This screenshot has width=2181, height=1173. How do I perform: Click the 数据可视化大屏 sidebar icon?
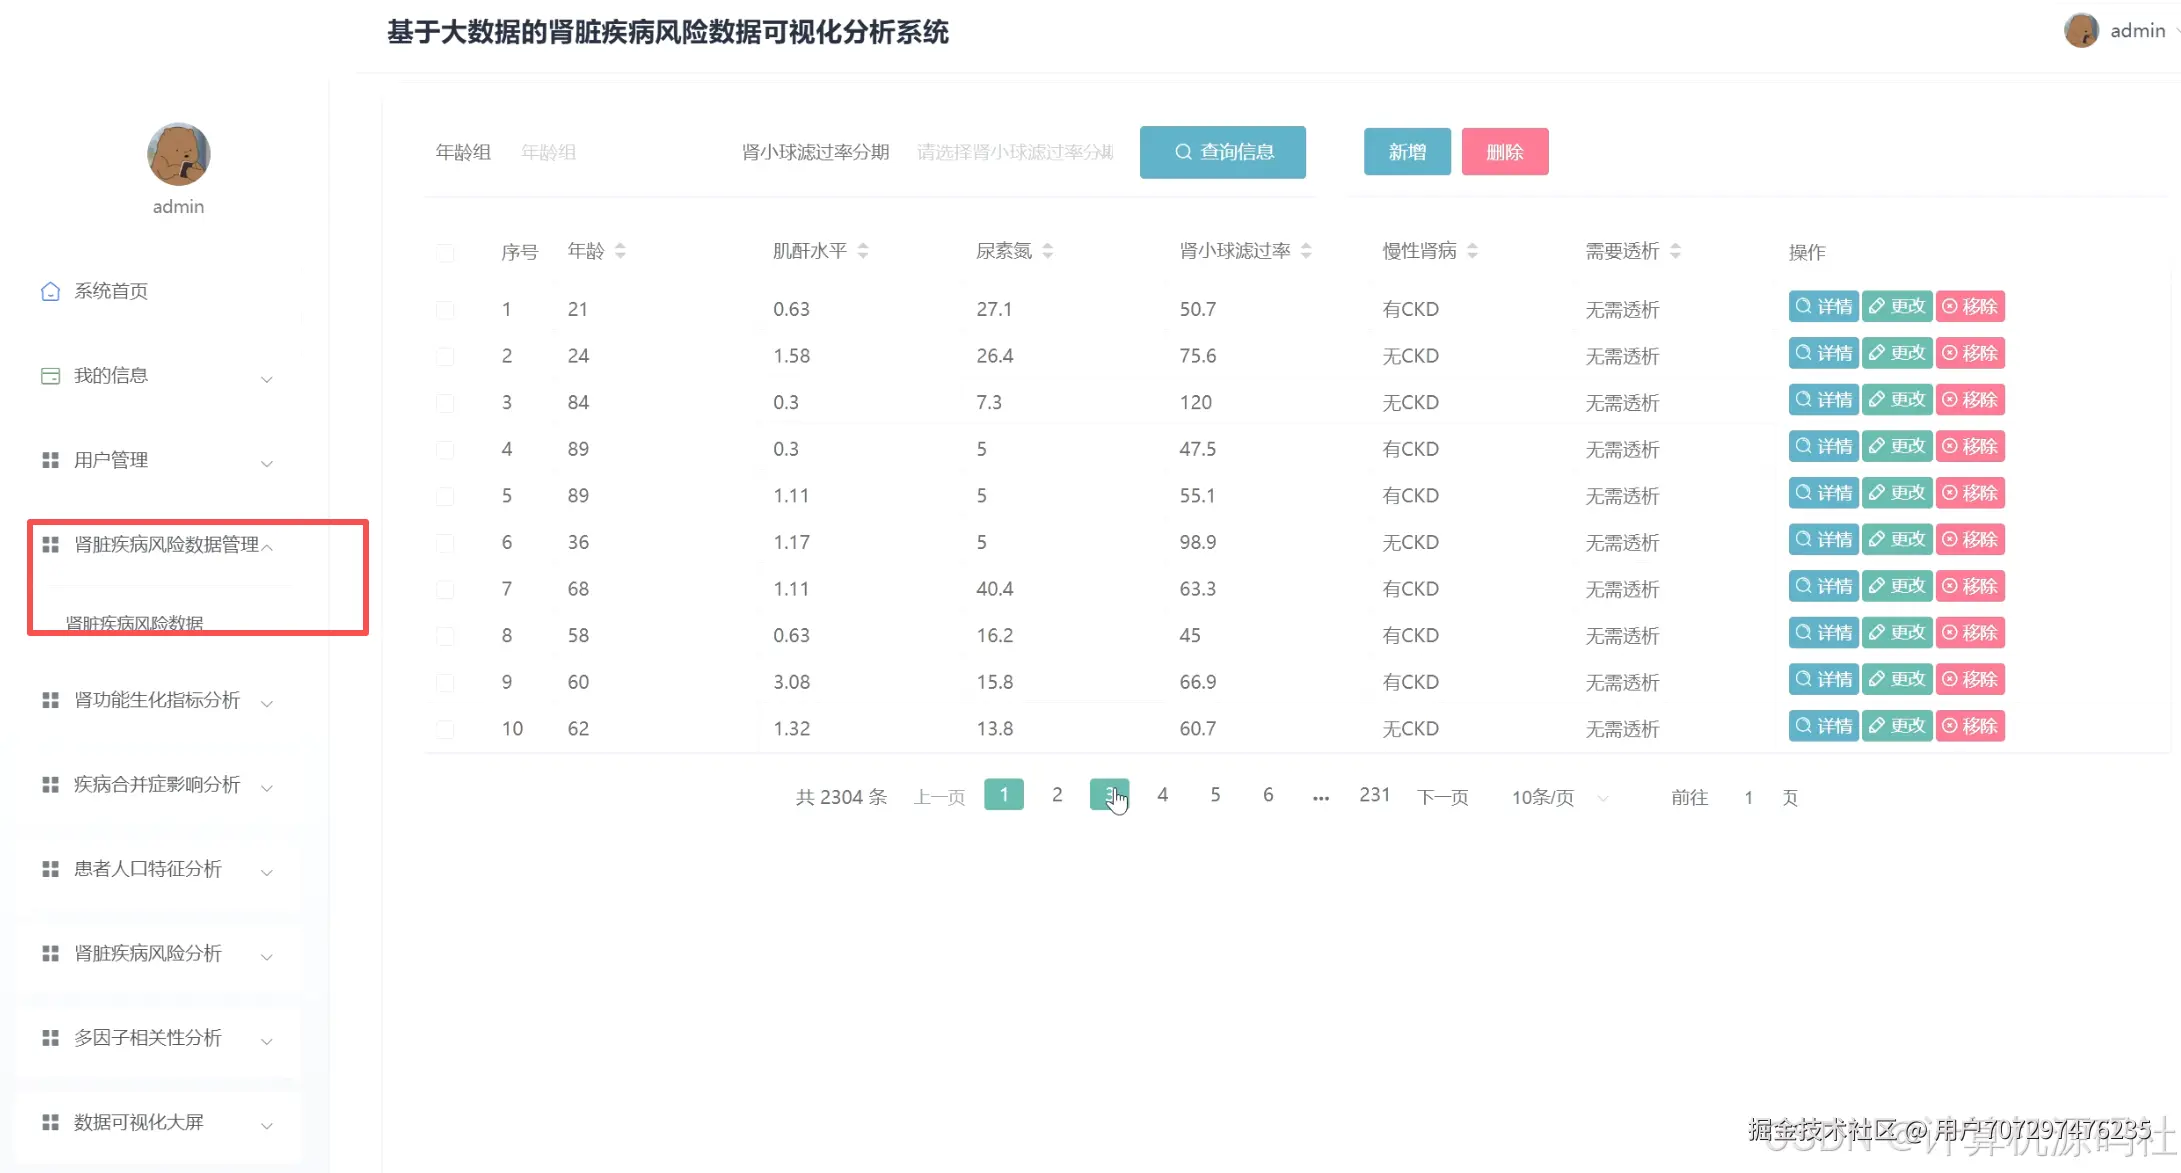51,1122
